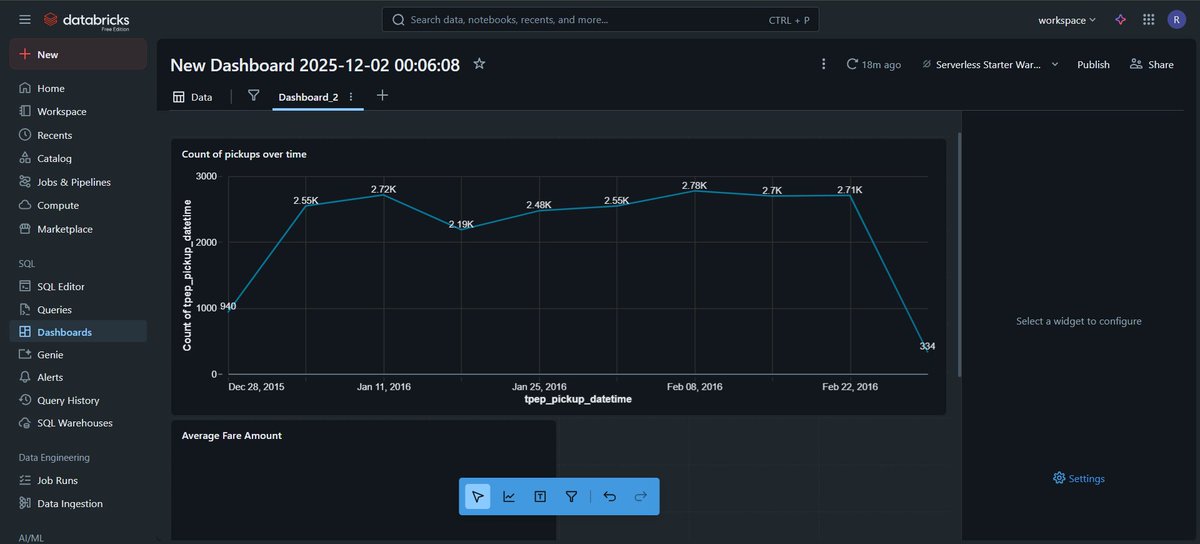Open Job Runs
The width and height of the screenshot is (1200, 544).
(78, 481)
